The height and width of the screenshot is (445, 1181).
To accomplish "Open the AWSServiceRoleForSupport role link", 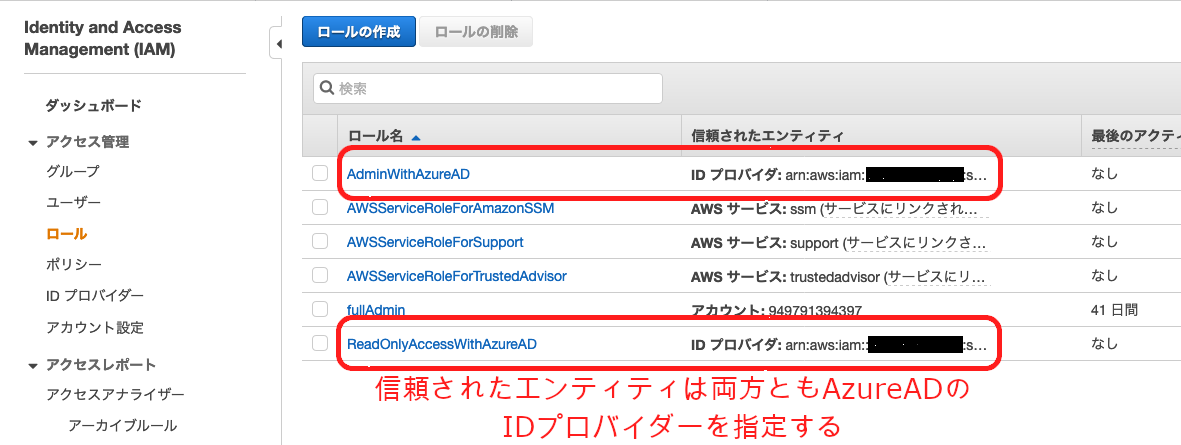I will (435, 242).
